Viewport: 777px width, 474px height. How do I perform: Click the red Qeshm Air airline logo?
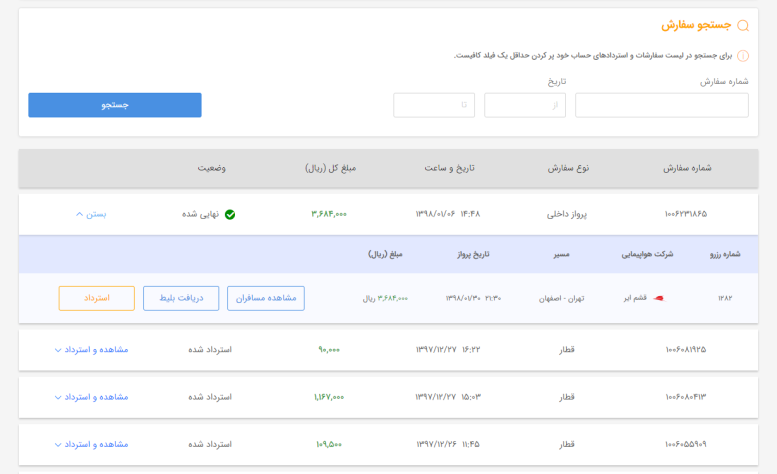coord(659,298)
